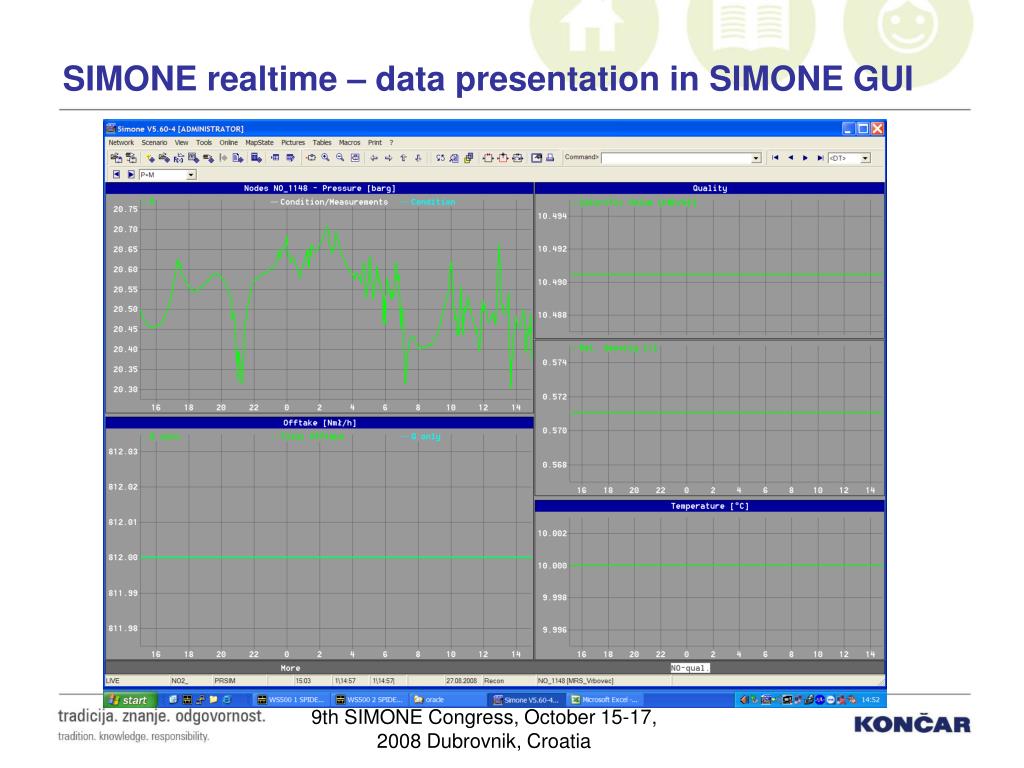Click the pan down arrow icon
Viewport: 1024px width, 768px height.
coord(418,158)
